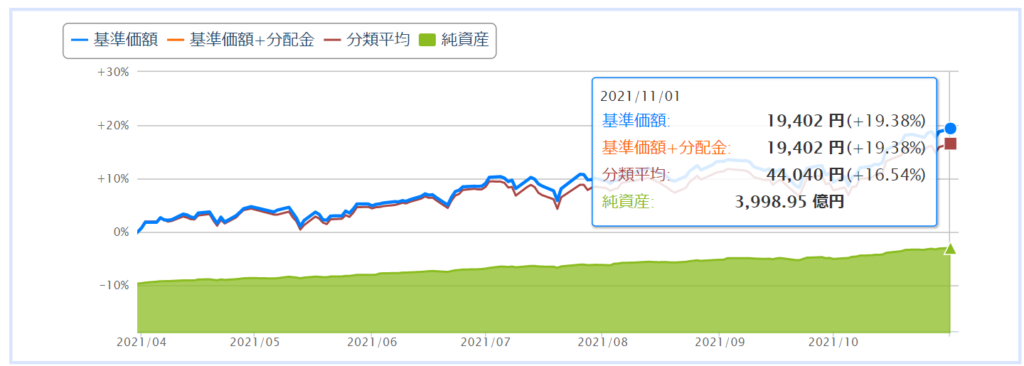Click the blue line icon in legend
The image size is (1024, 366).
80,41
